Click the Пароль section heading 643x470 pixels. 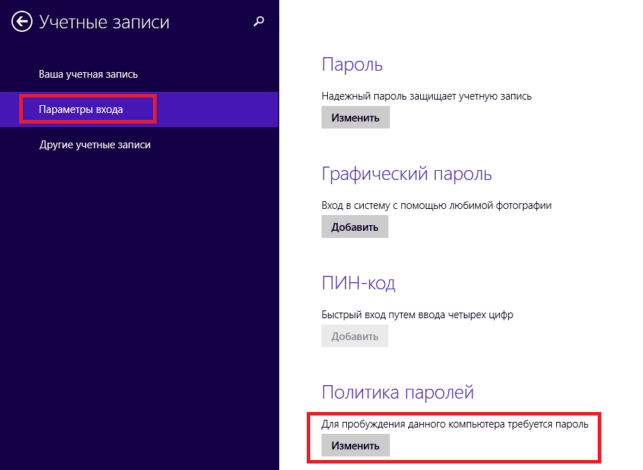(x=352, y=65)
